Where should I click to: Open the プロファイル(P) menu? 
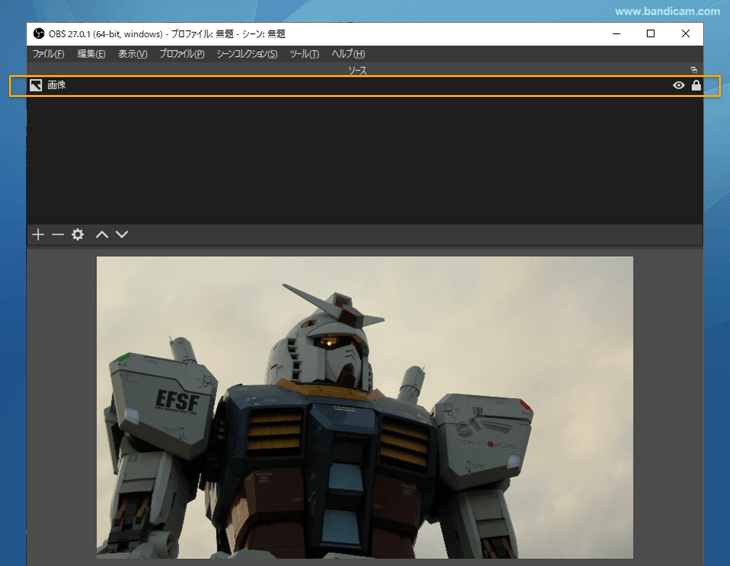pos(182,54)
